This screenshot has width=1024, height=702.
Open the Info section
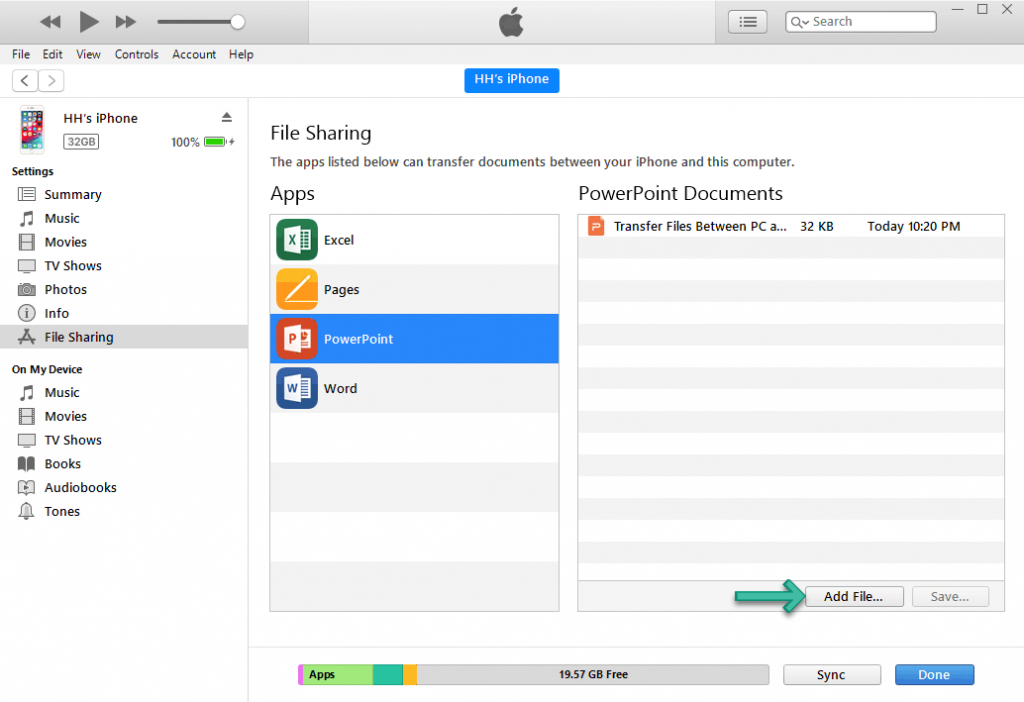[59, 313]
